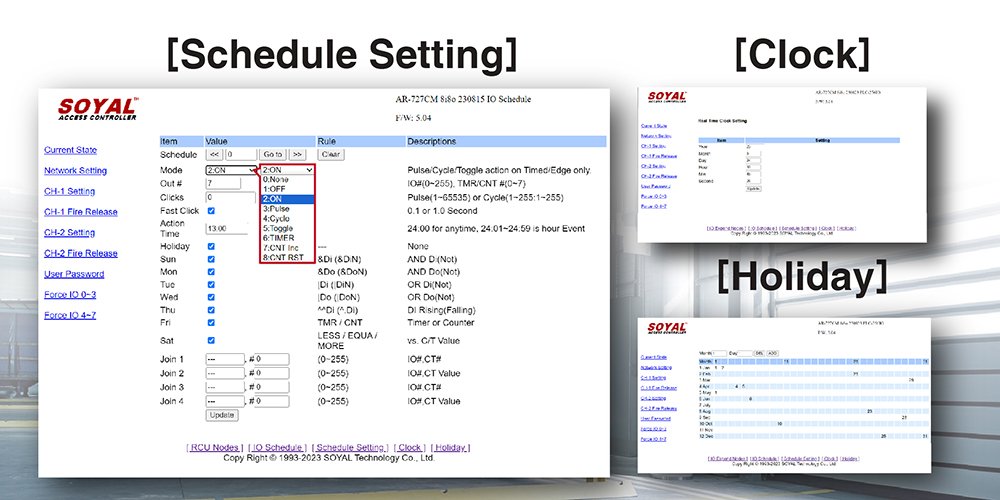This screenshot has width=1000, height=500.
Task: Open the Mode dropdown showing 2:ON
Action: [x=231, y=170]
